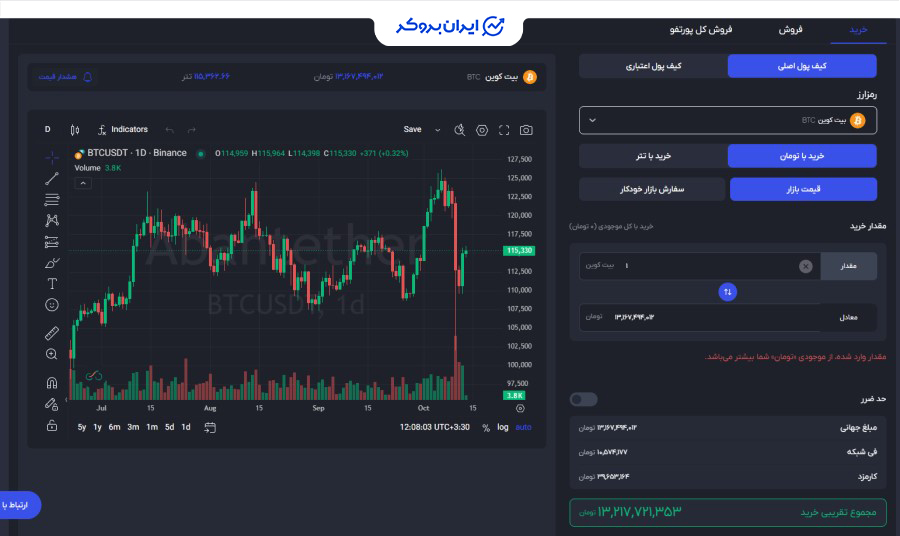
Task: Select the trend line drawing tool
Action: [52, 179]
